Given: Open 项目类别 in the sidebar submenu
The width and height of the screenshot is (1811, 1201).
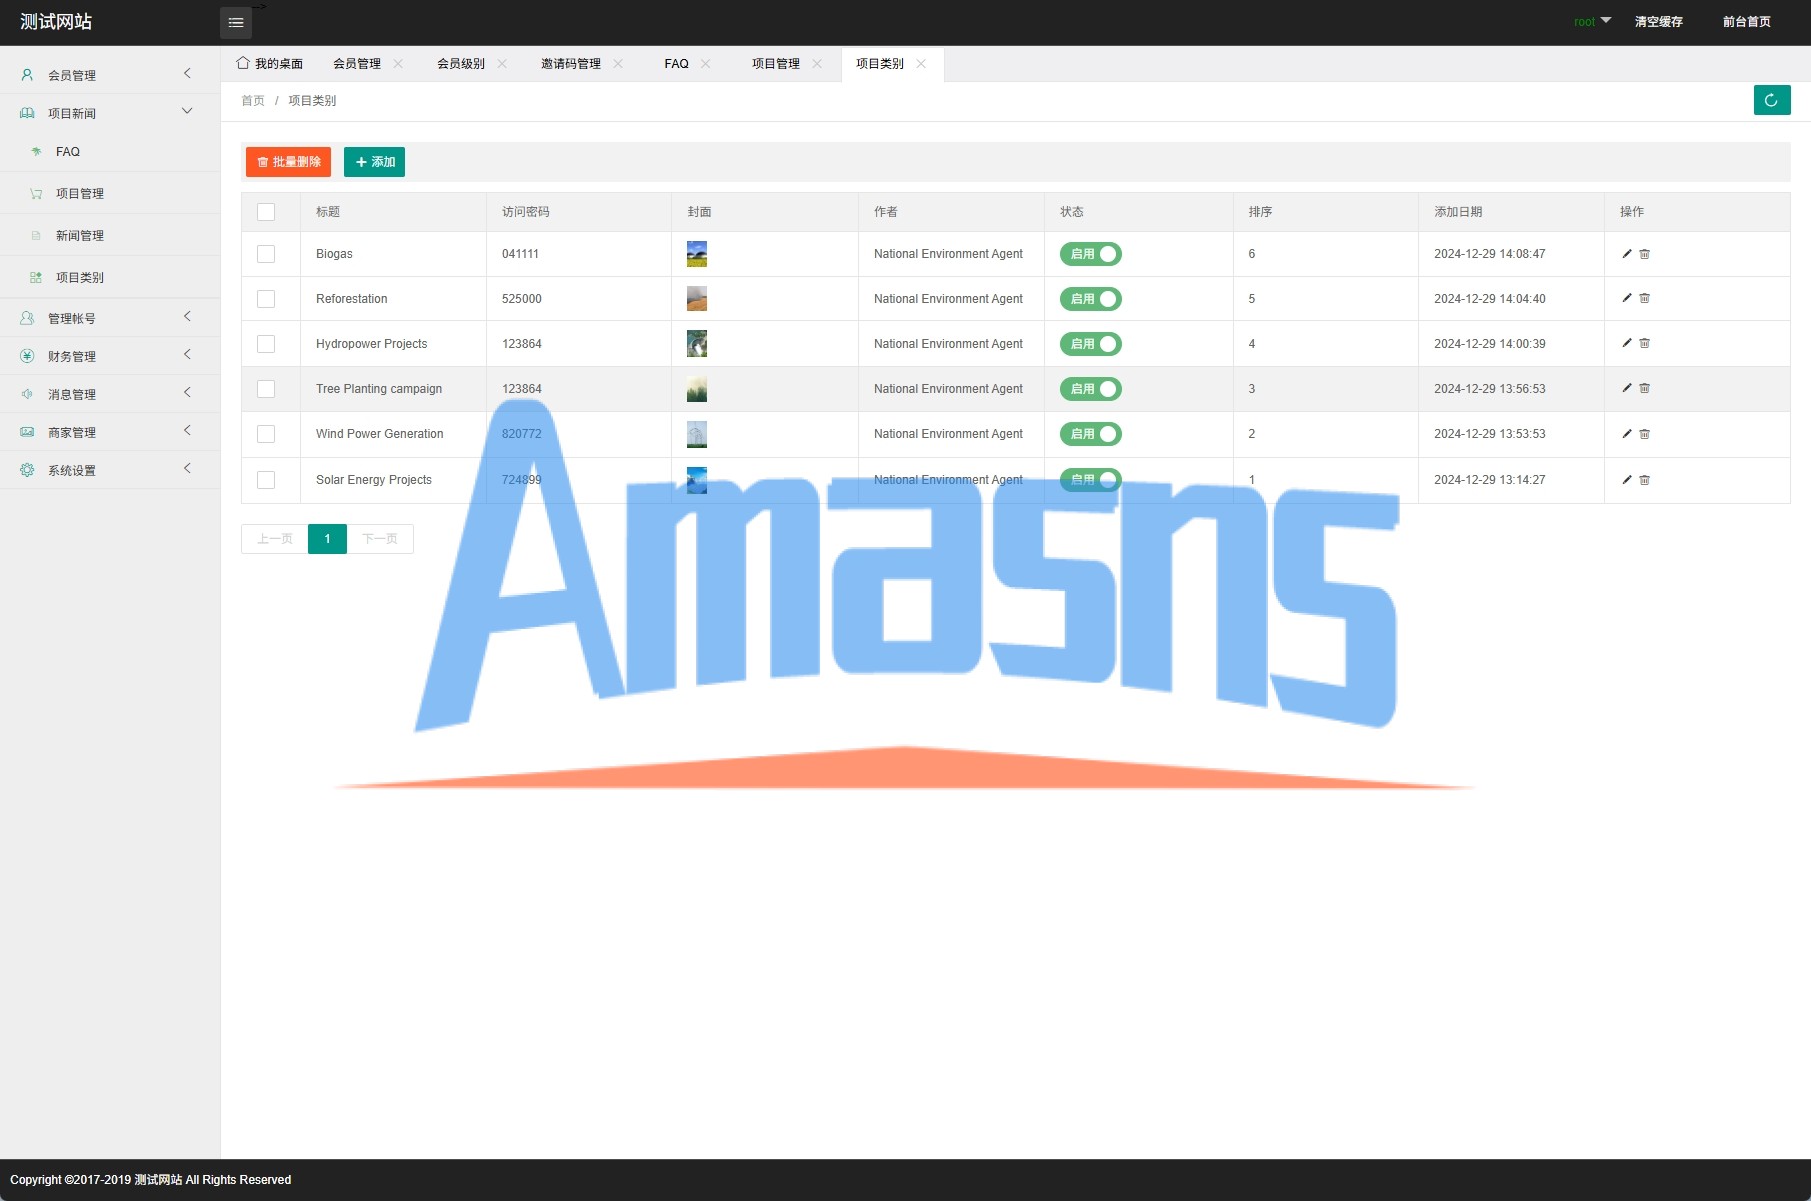Looking at the screenshot, I should pyautogui.click(x=80, y=278).
